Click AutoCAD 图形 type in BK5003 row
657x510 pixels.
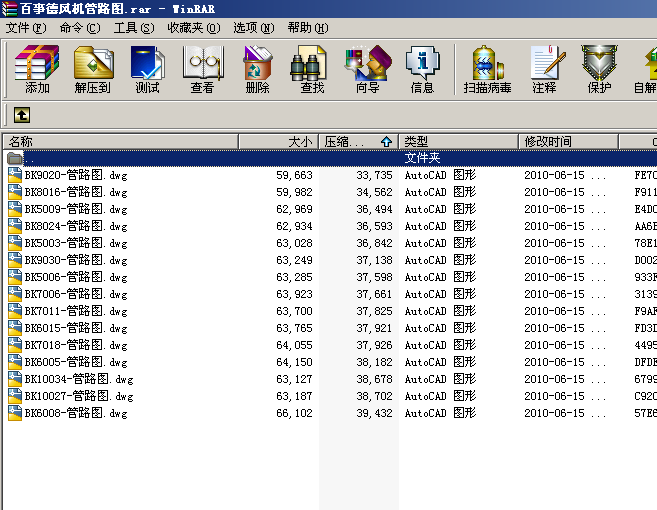440,243
